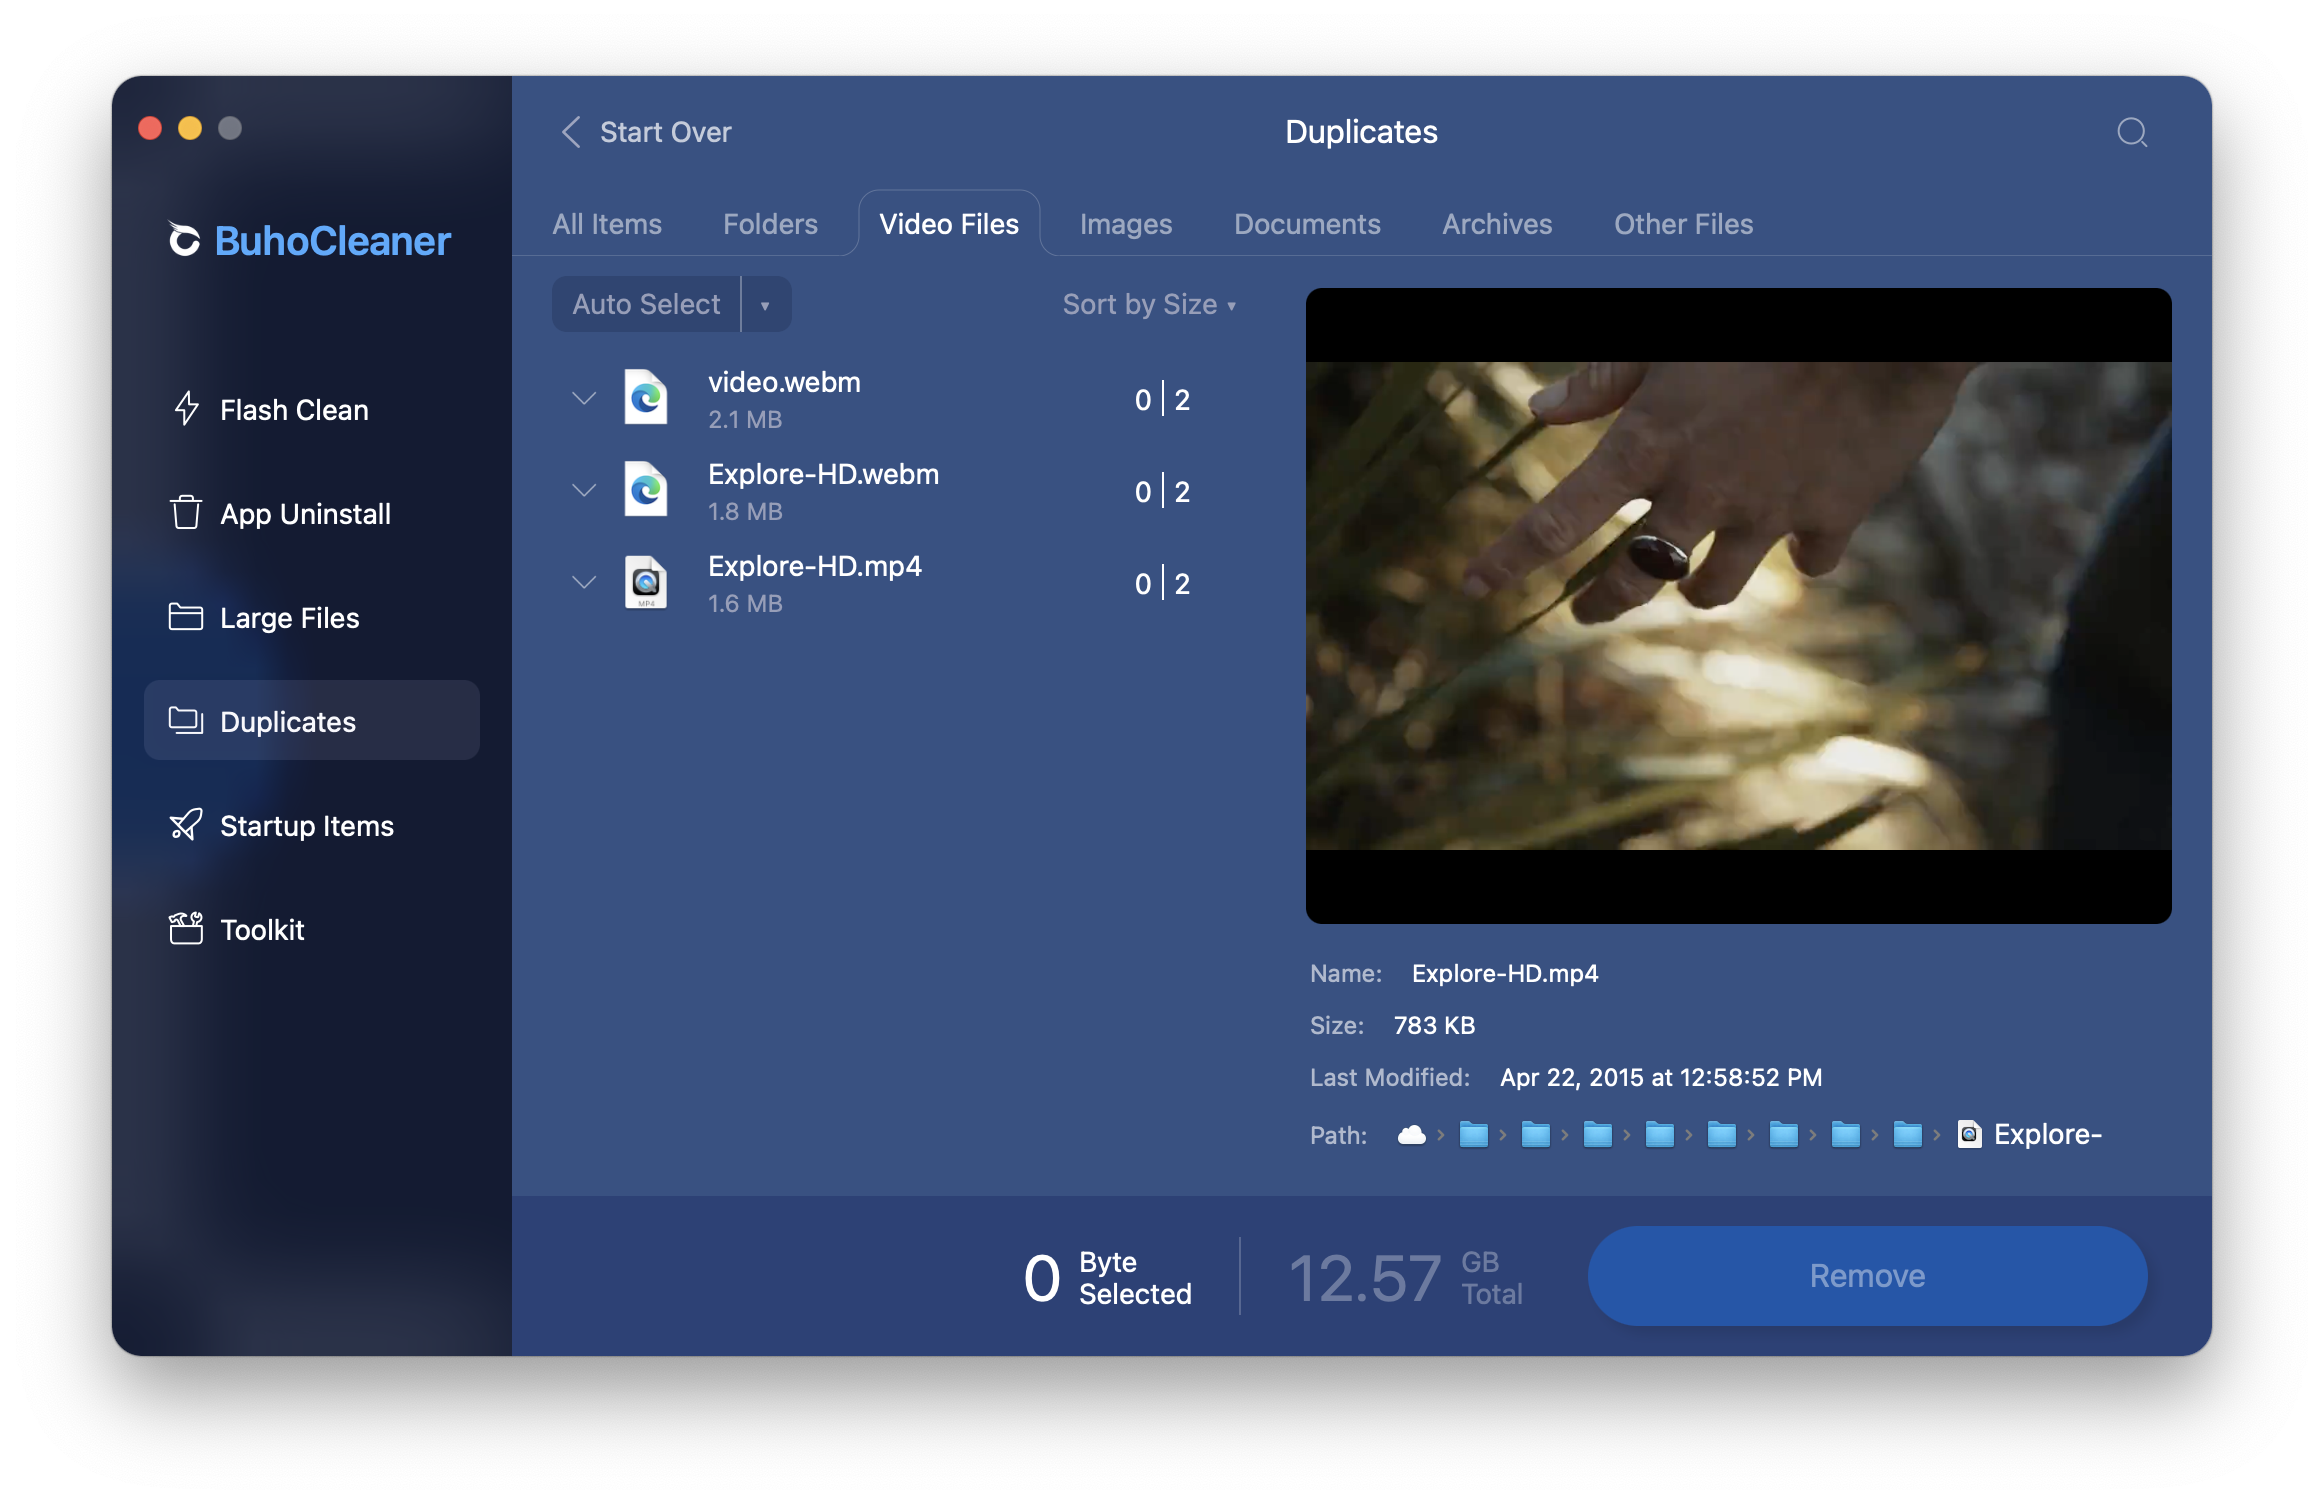Image resolution: width=2324 pixels, height=1504 pixels.
Task: Click the video.webm file icon
Action: 646,398
